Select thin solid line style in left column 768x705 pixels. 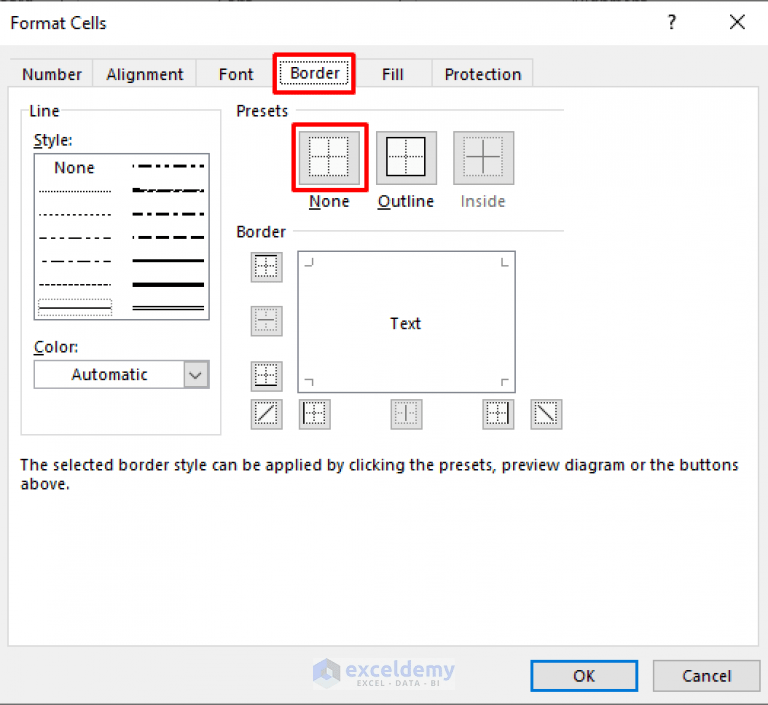point(74,308)
